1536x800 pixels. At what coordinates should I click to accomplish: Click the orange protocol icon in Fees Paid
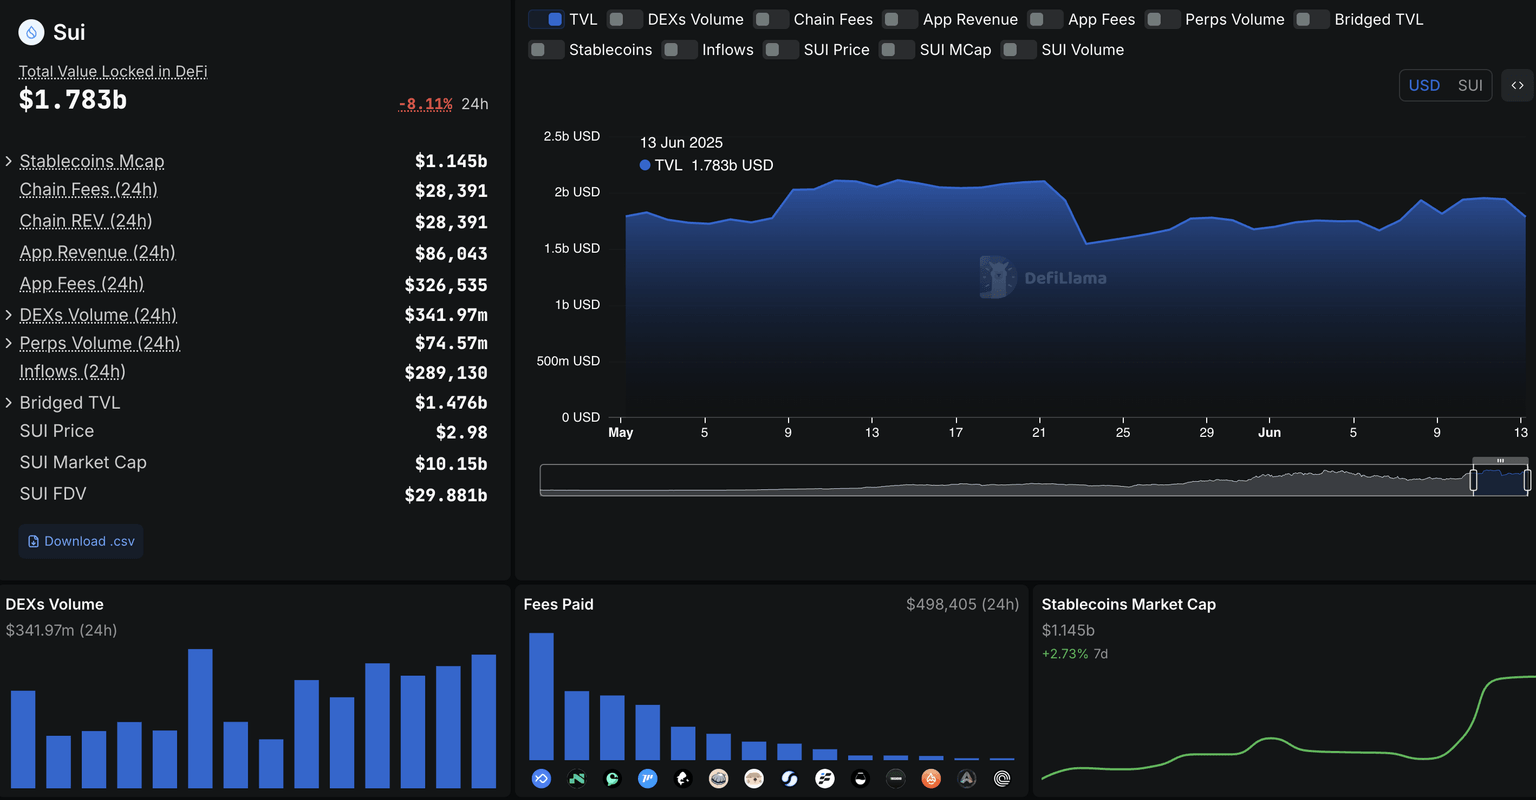tap(931, 778)
